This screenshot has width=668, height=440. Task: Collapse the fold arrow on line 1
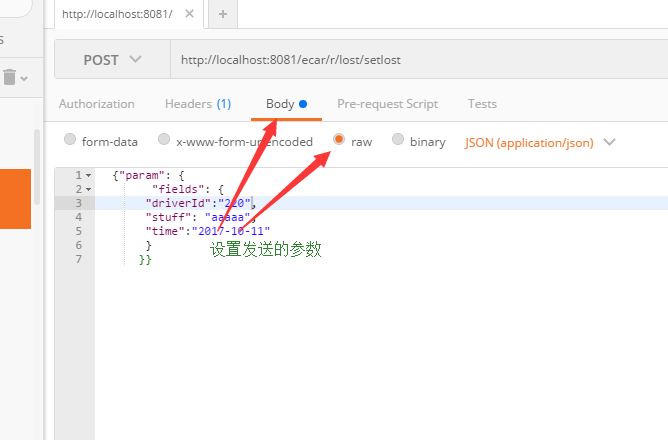click(x=88, y=175)
